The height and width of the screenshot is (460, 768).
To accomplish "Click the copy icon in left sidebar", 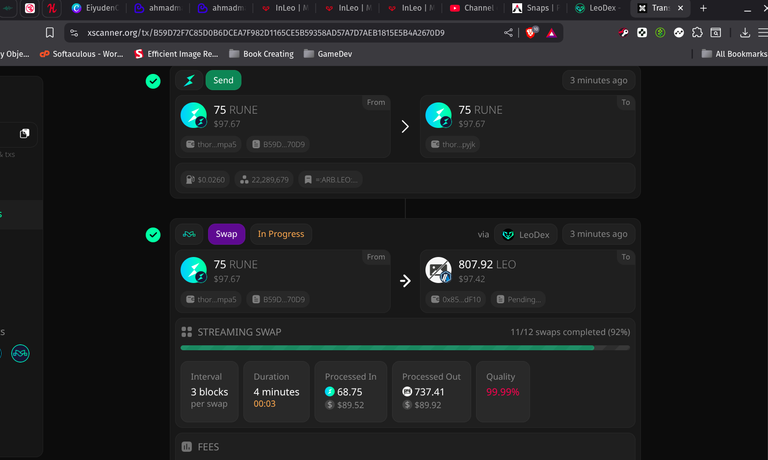I will coord(24,134).
